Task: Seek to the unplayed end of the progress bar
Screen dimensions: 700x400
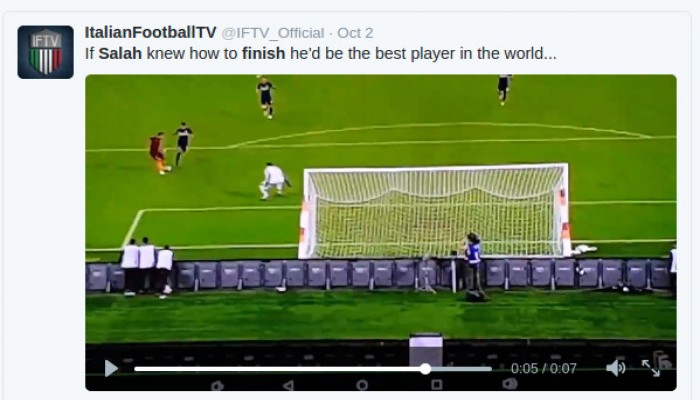Action: [460, 369]
